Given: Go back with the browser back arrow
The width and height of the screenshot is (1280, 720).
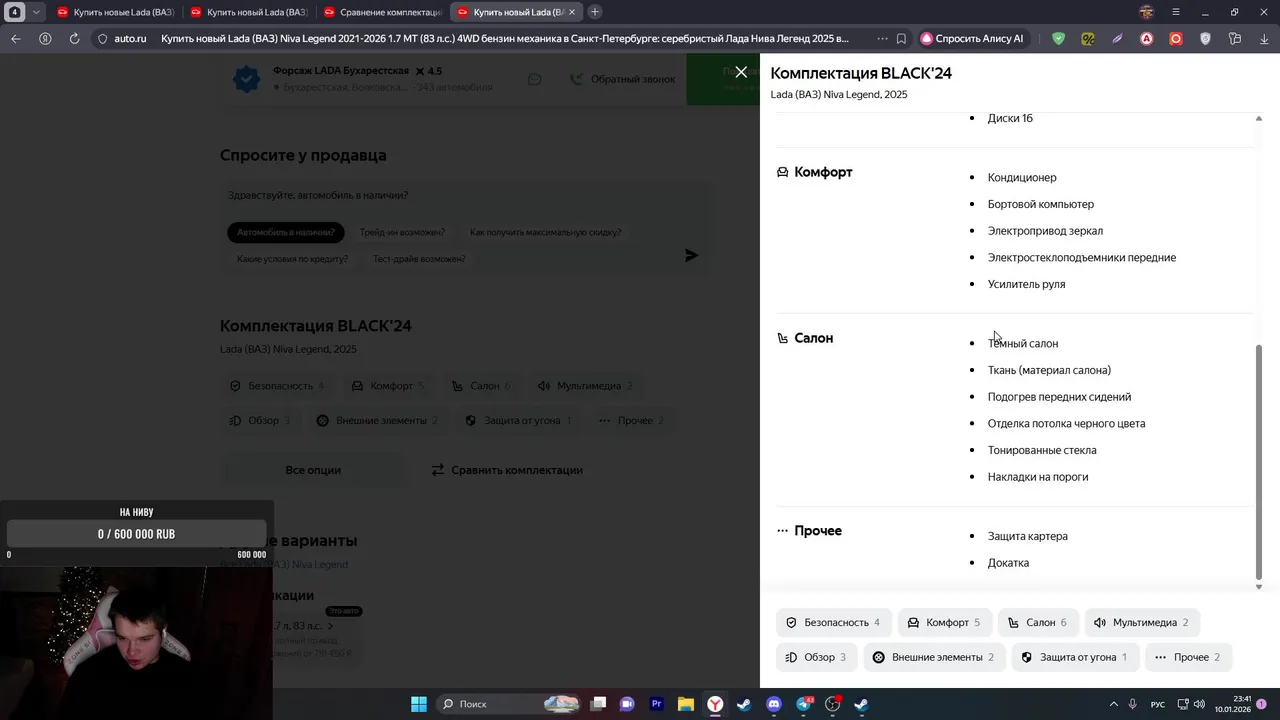Looking at the screenshot, I should tap(16, 39).
